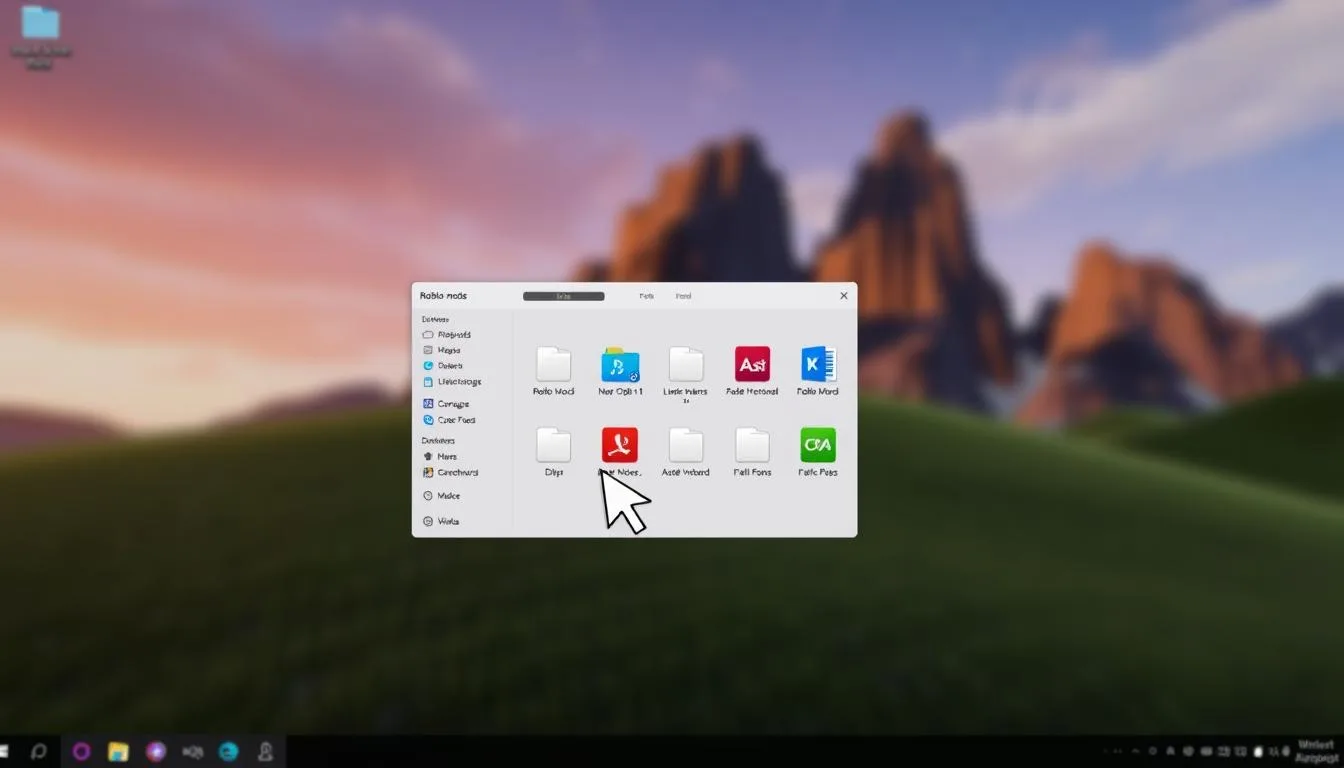Select the dark pill-shaped tab in the window header
The image size is (1344, 768).
pos(564,296)
